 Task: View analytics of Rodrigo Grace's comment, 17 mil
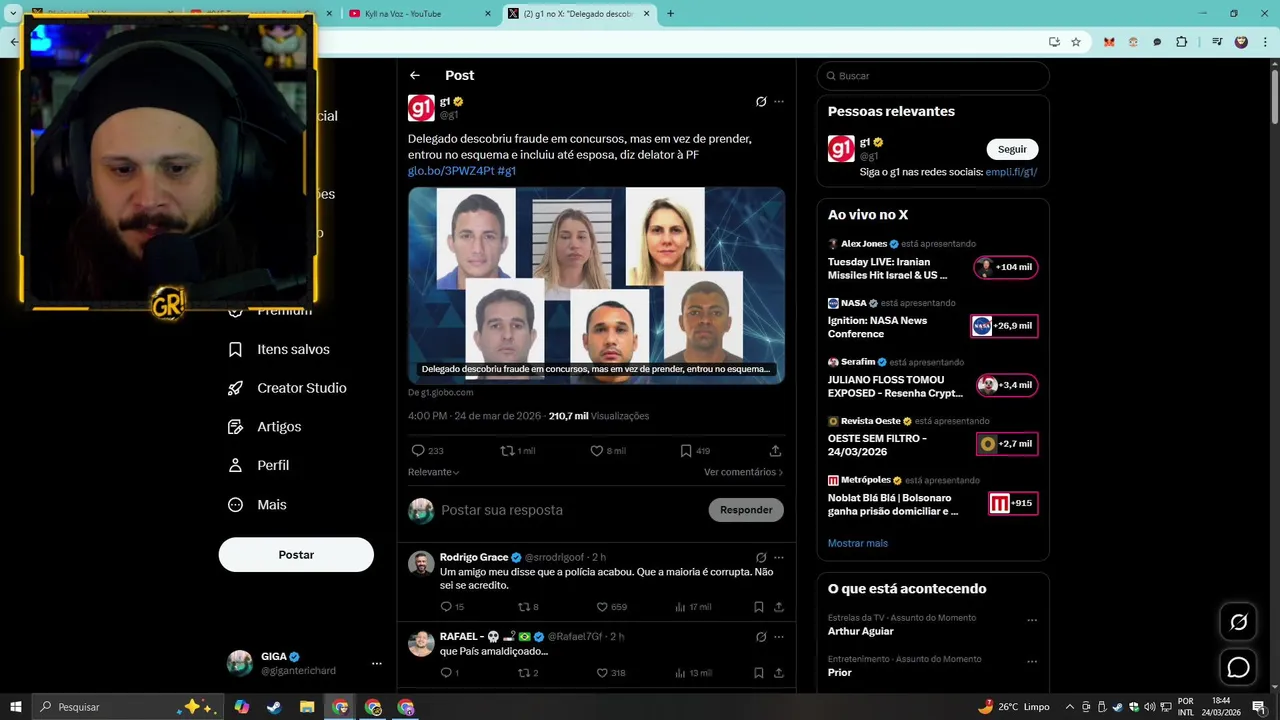[693, 607]
